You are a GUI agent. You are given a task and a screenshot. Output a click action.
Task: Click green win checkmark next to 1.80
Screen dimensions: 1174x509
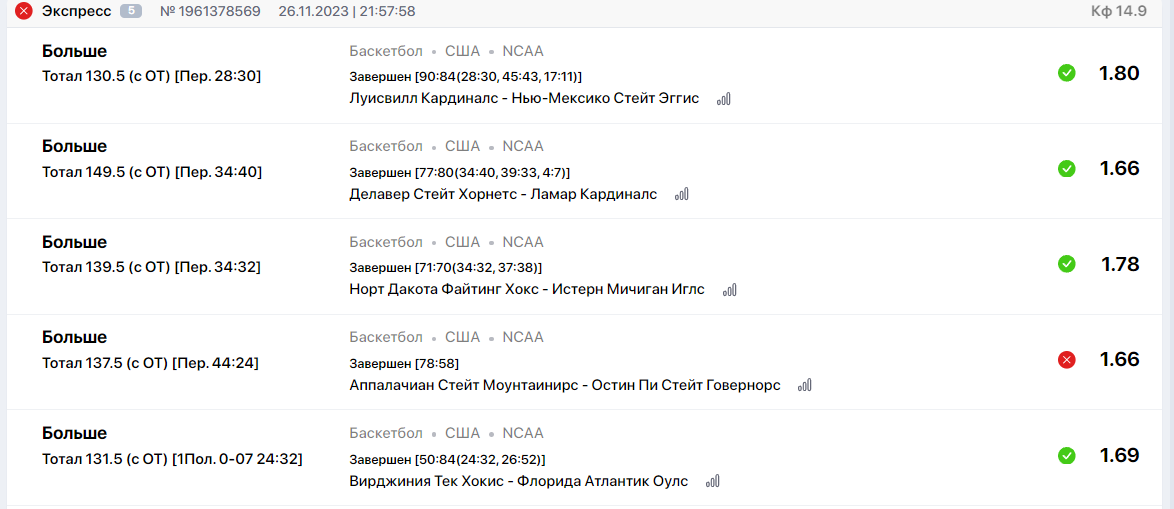coord(1066,73)
